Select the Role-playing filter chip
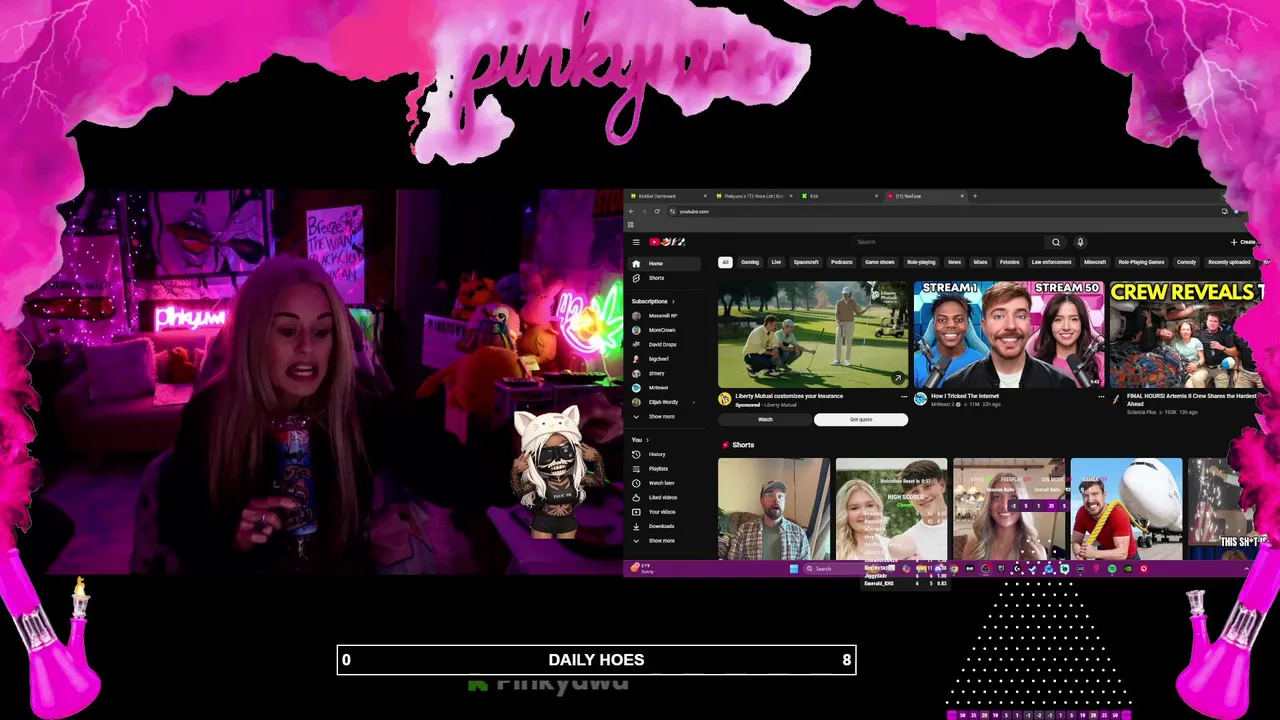1280x720 pixels. 921,262
